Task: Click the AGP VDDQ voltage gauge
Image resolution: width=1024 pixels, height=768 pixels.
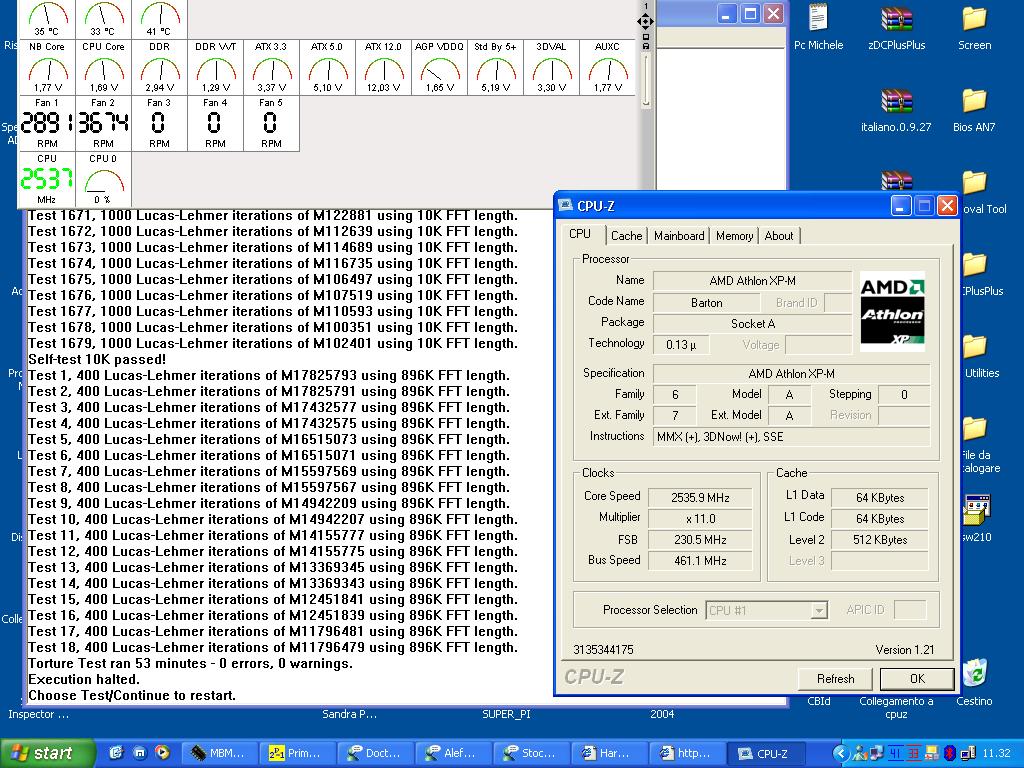Action: [440, 68]
